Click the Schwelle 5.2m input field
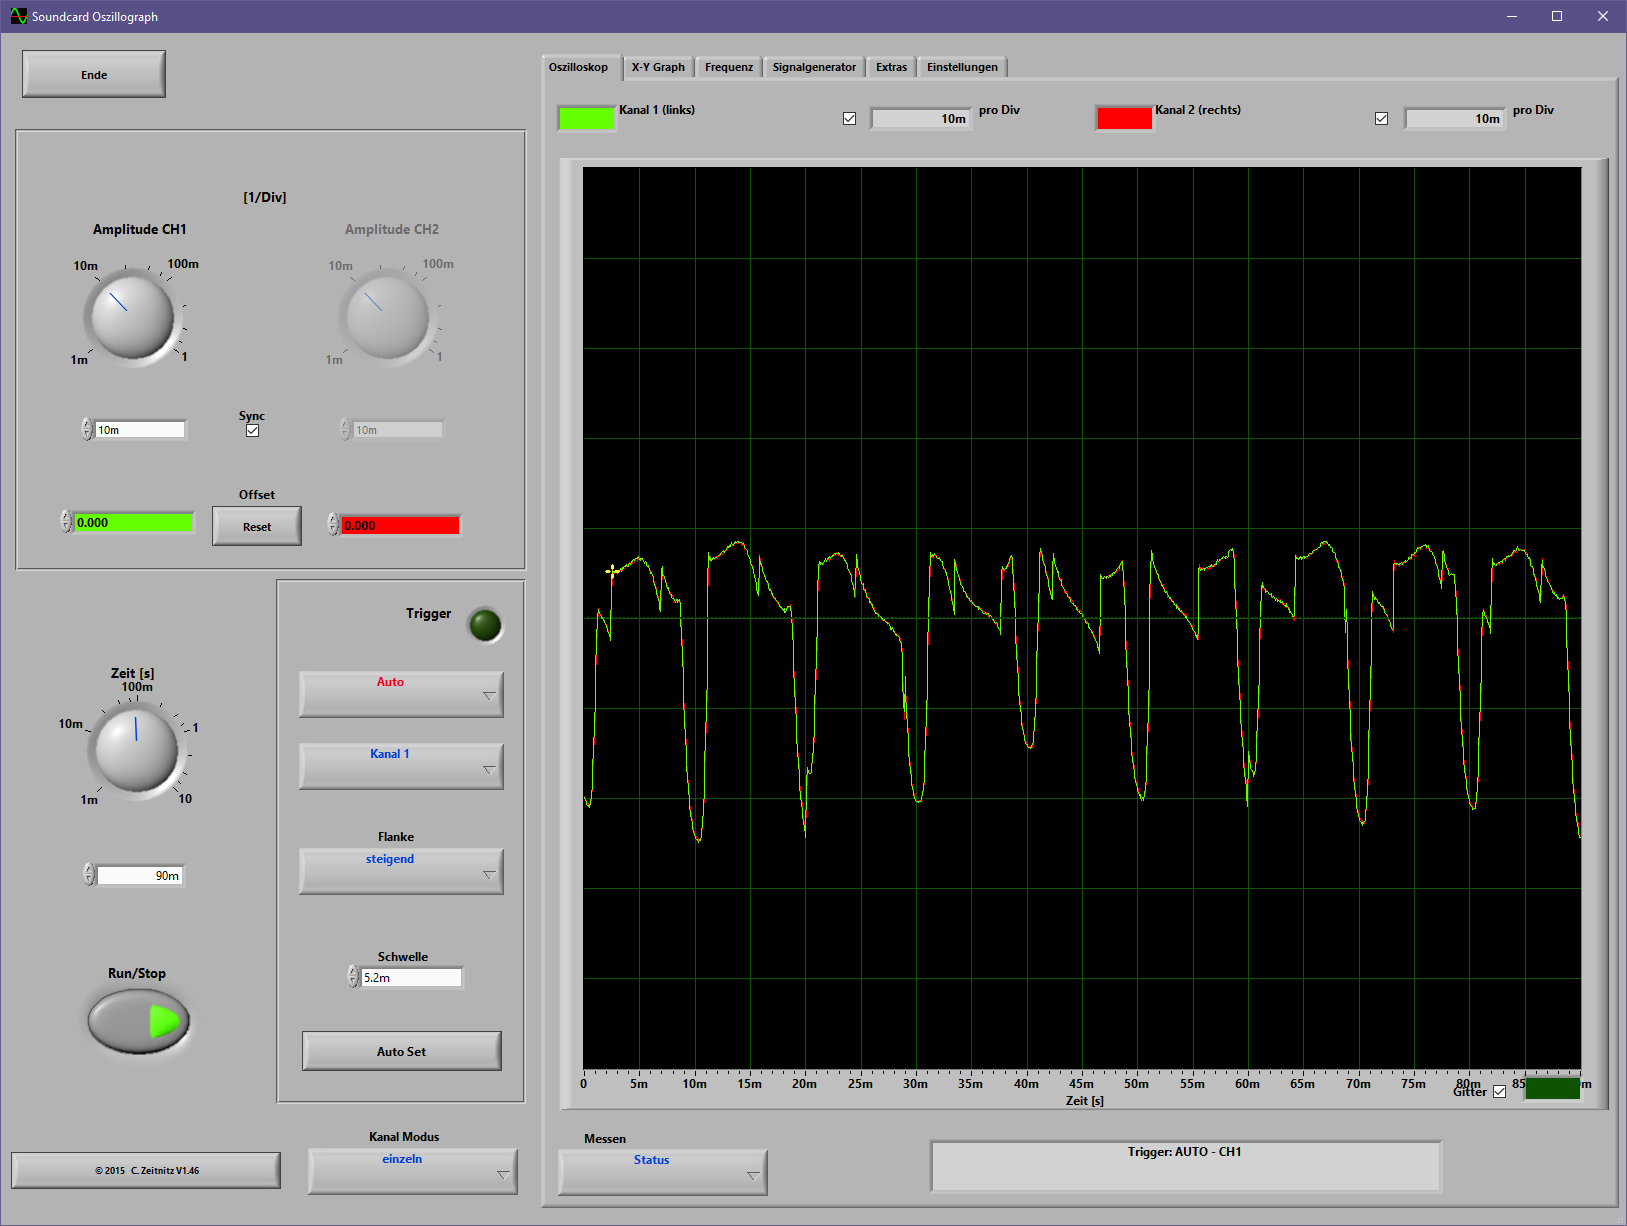This screenshot has height=1226, width=1627. [412, 978]
